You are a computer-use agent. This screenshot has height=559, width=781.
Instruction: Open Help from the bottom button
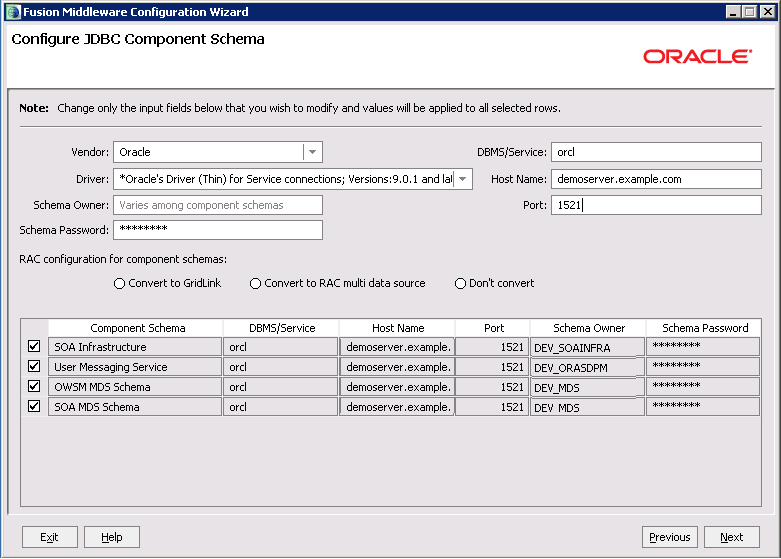pyautogui.click(x=112, y=537)
